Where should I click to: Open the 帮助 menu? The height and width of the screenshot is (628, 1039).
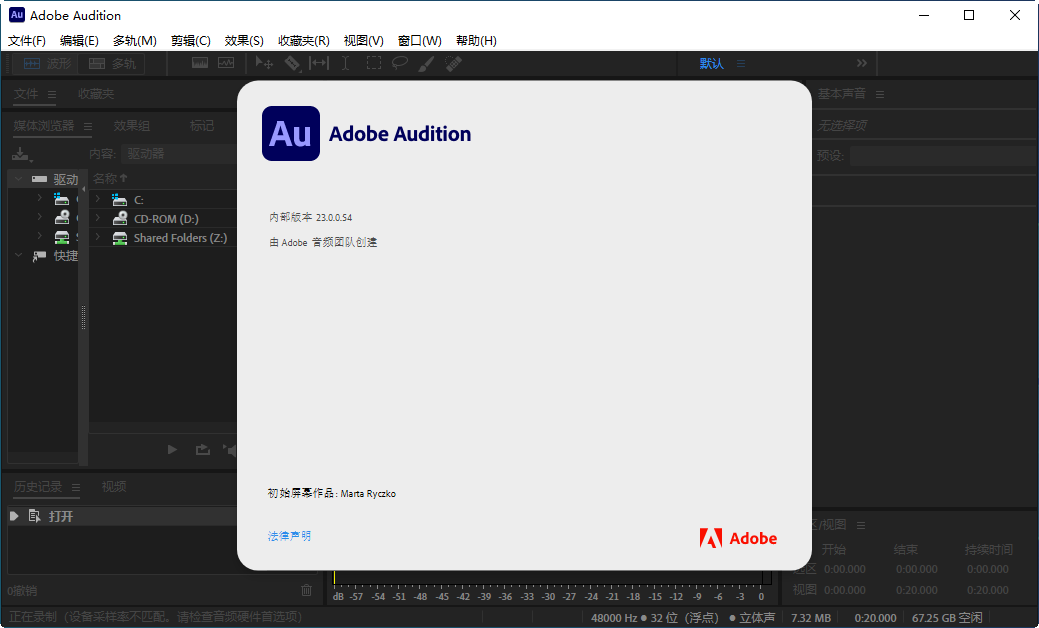(x=477, y=41)
